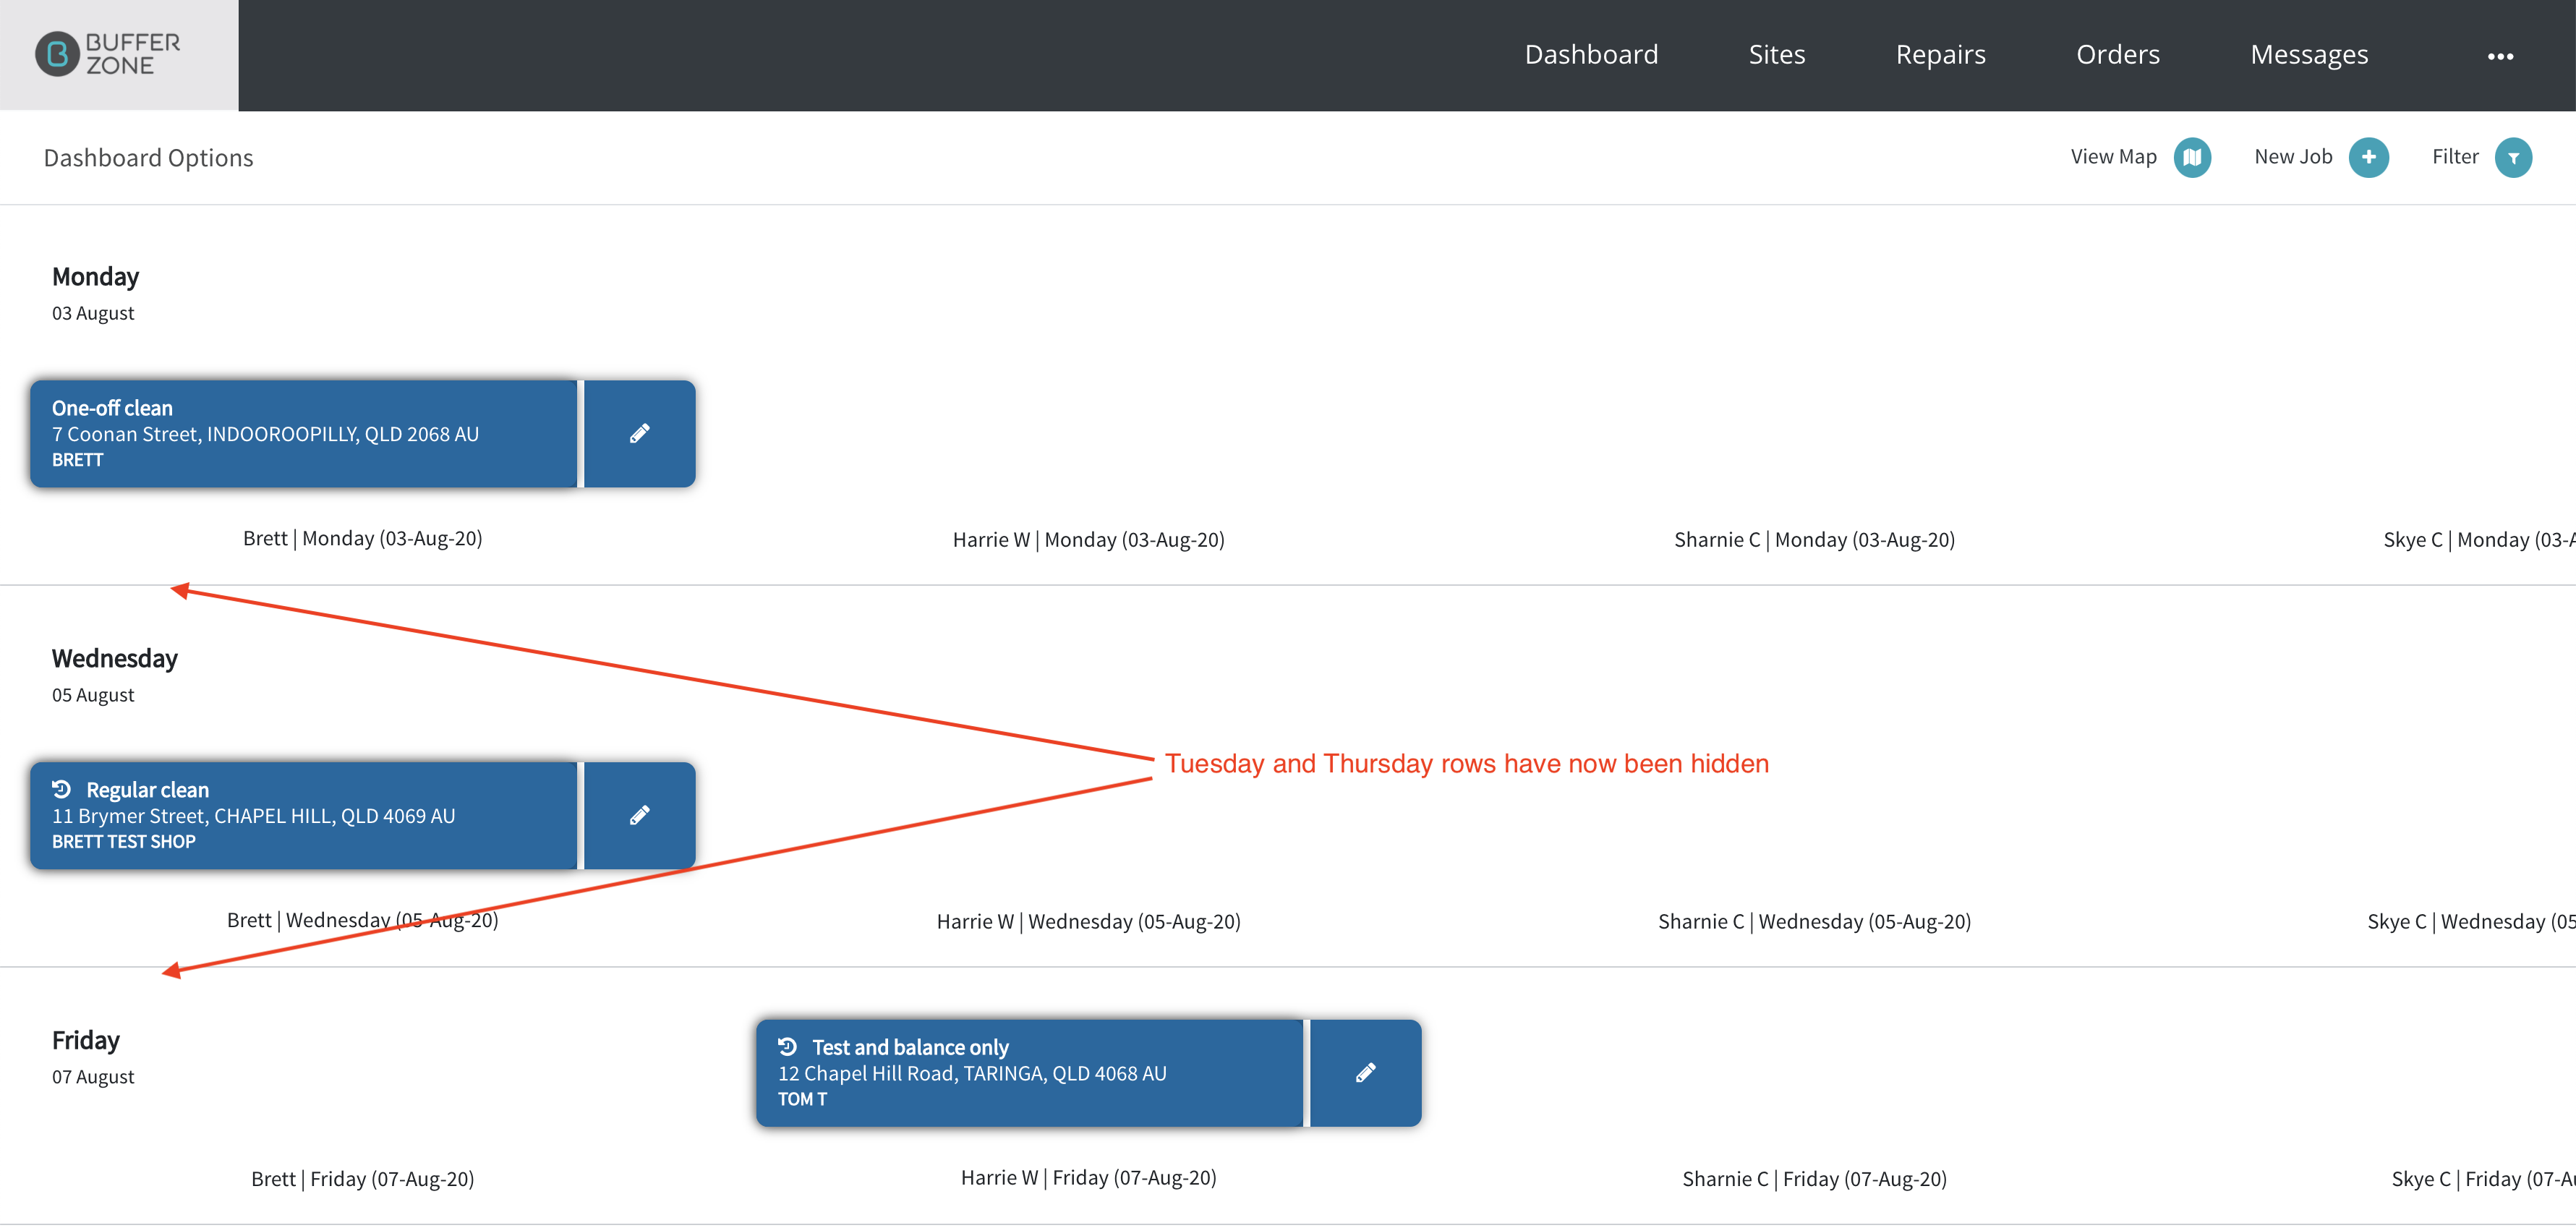This screenshot has height=1228, width=2576.
Task: Click 'Brett | Monday (03-Aug-20)' label
Action: coord(362,539)
